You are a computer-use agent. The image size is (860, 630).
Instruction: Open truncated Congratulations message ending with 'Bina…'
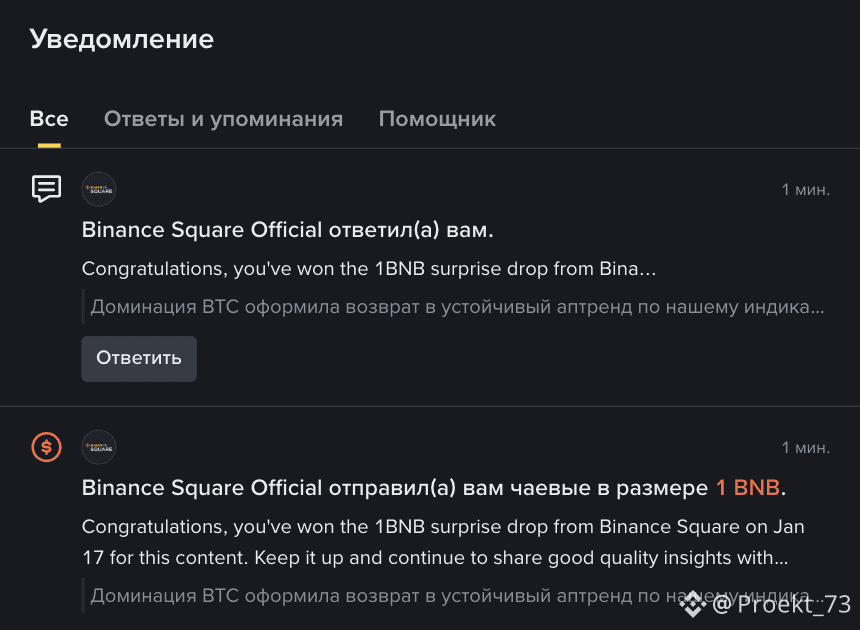pyautogui.click(x=369, y=269)
